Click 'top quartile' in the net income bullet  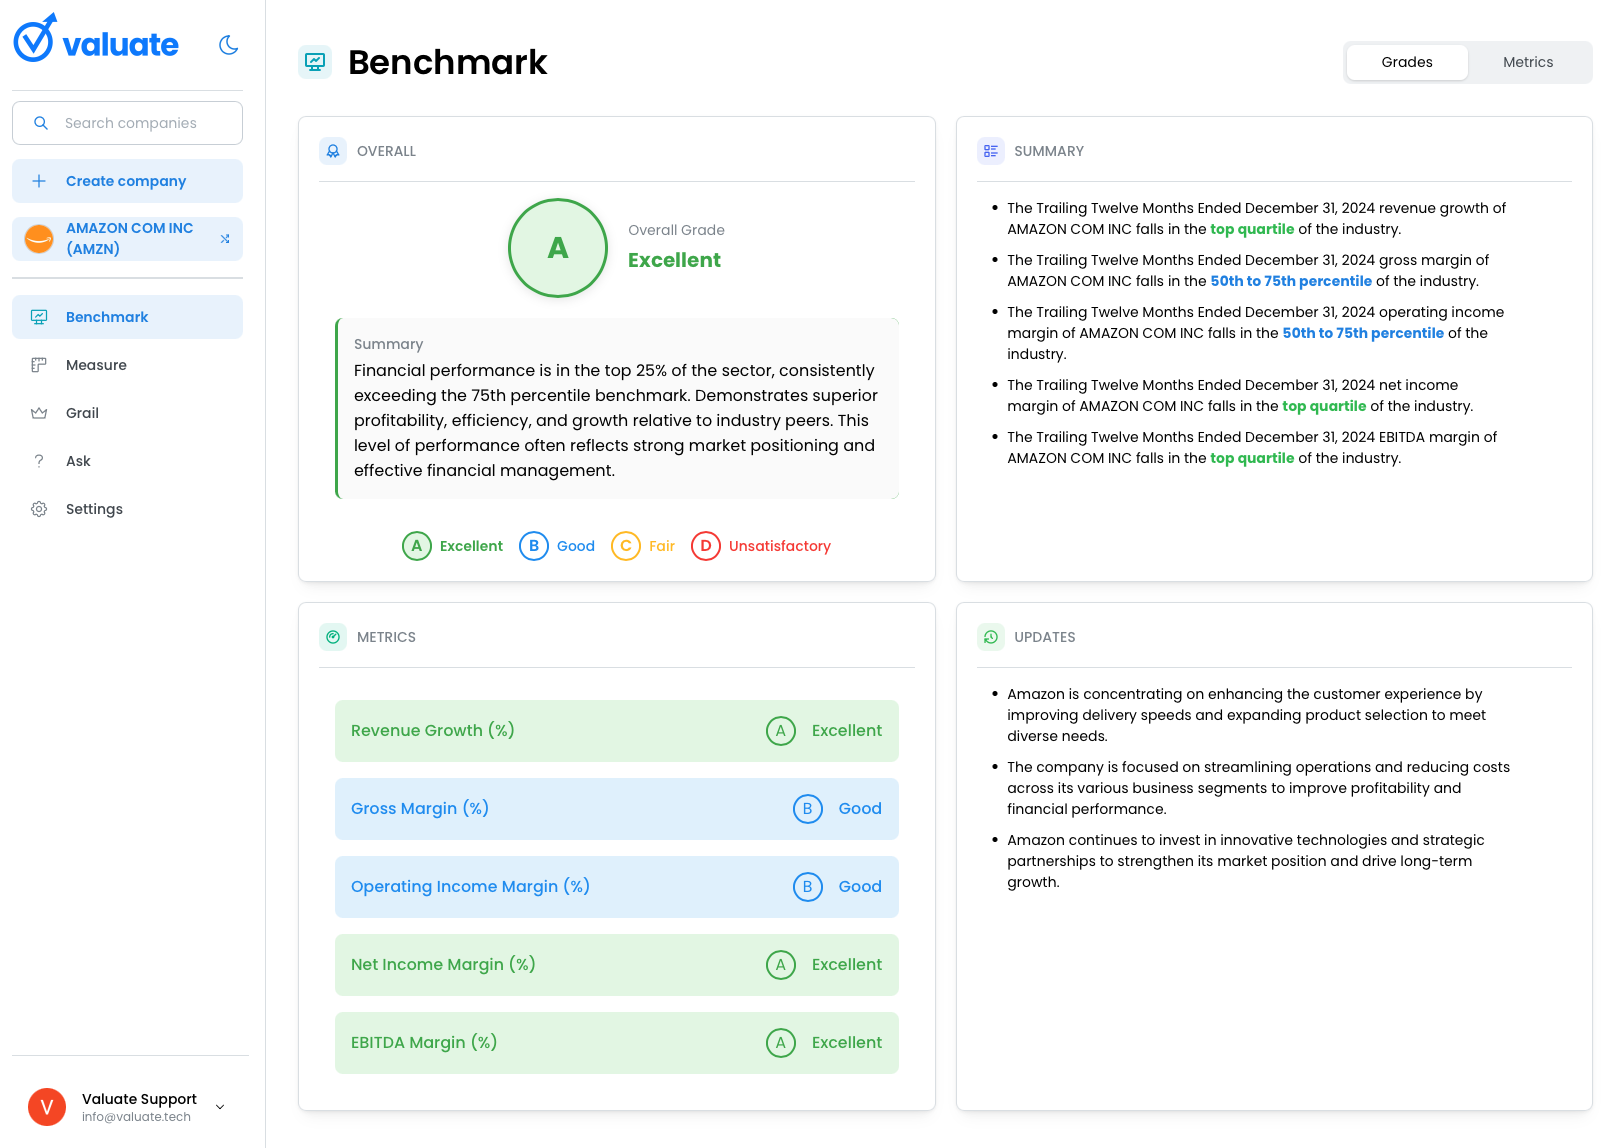[1324, 406]
